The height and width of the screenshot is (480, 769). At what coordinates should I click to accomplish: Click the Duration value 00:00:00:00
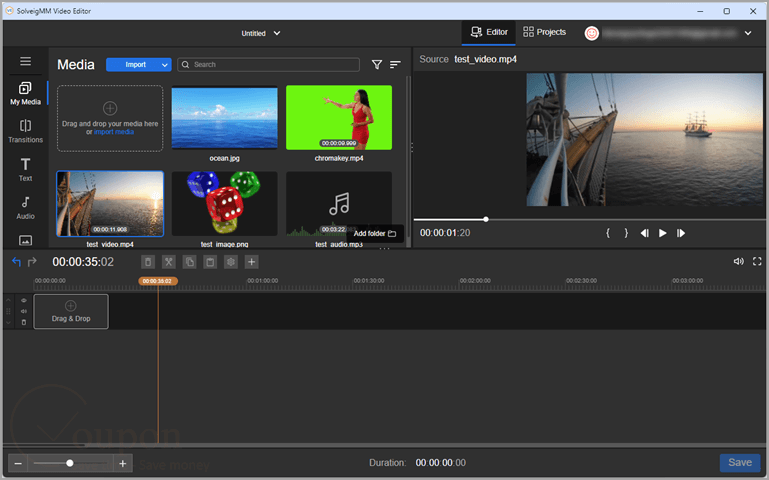click(x=440, y=463)
